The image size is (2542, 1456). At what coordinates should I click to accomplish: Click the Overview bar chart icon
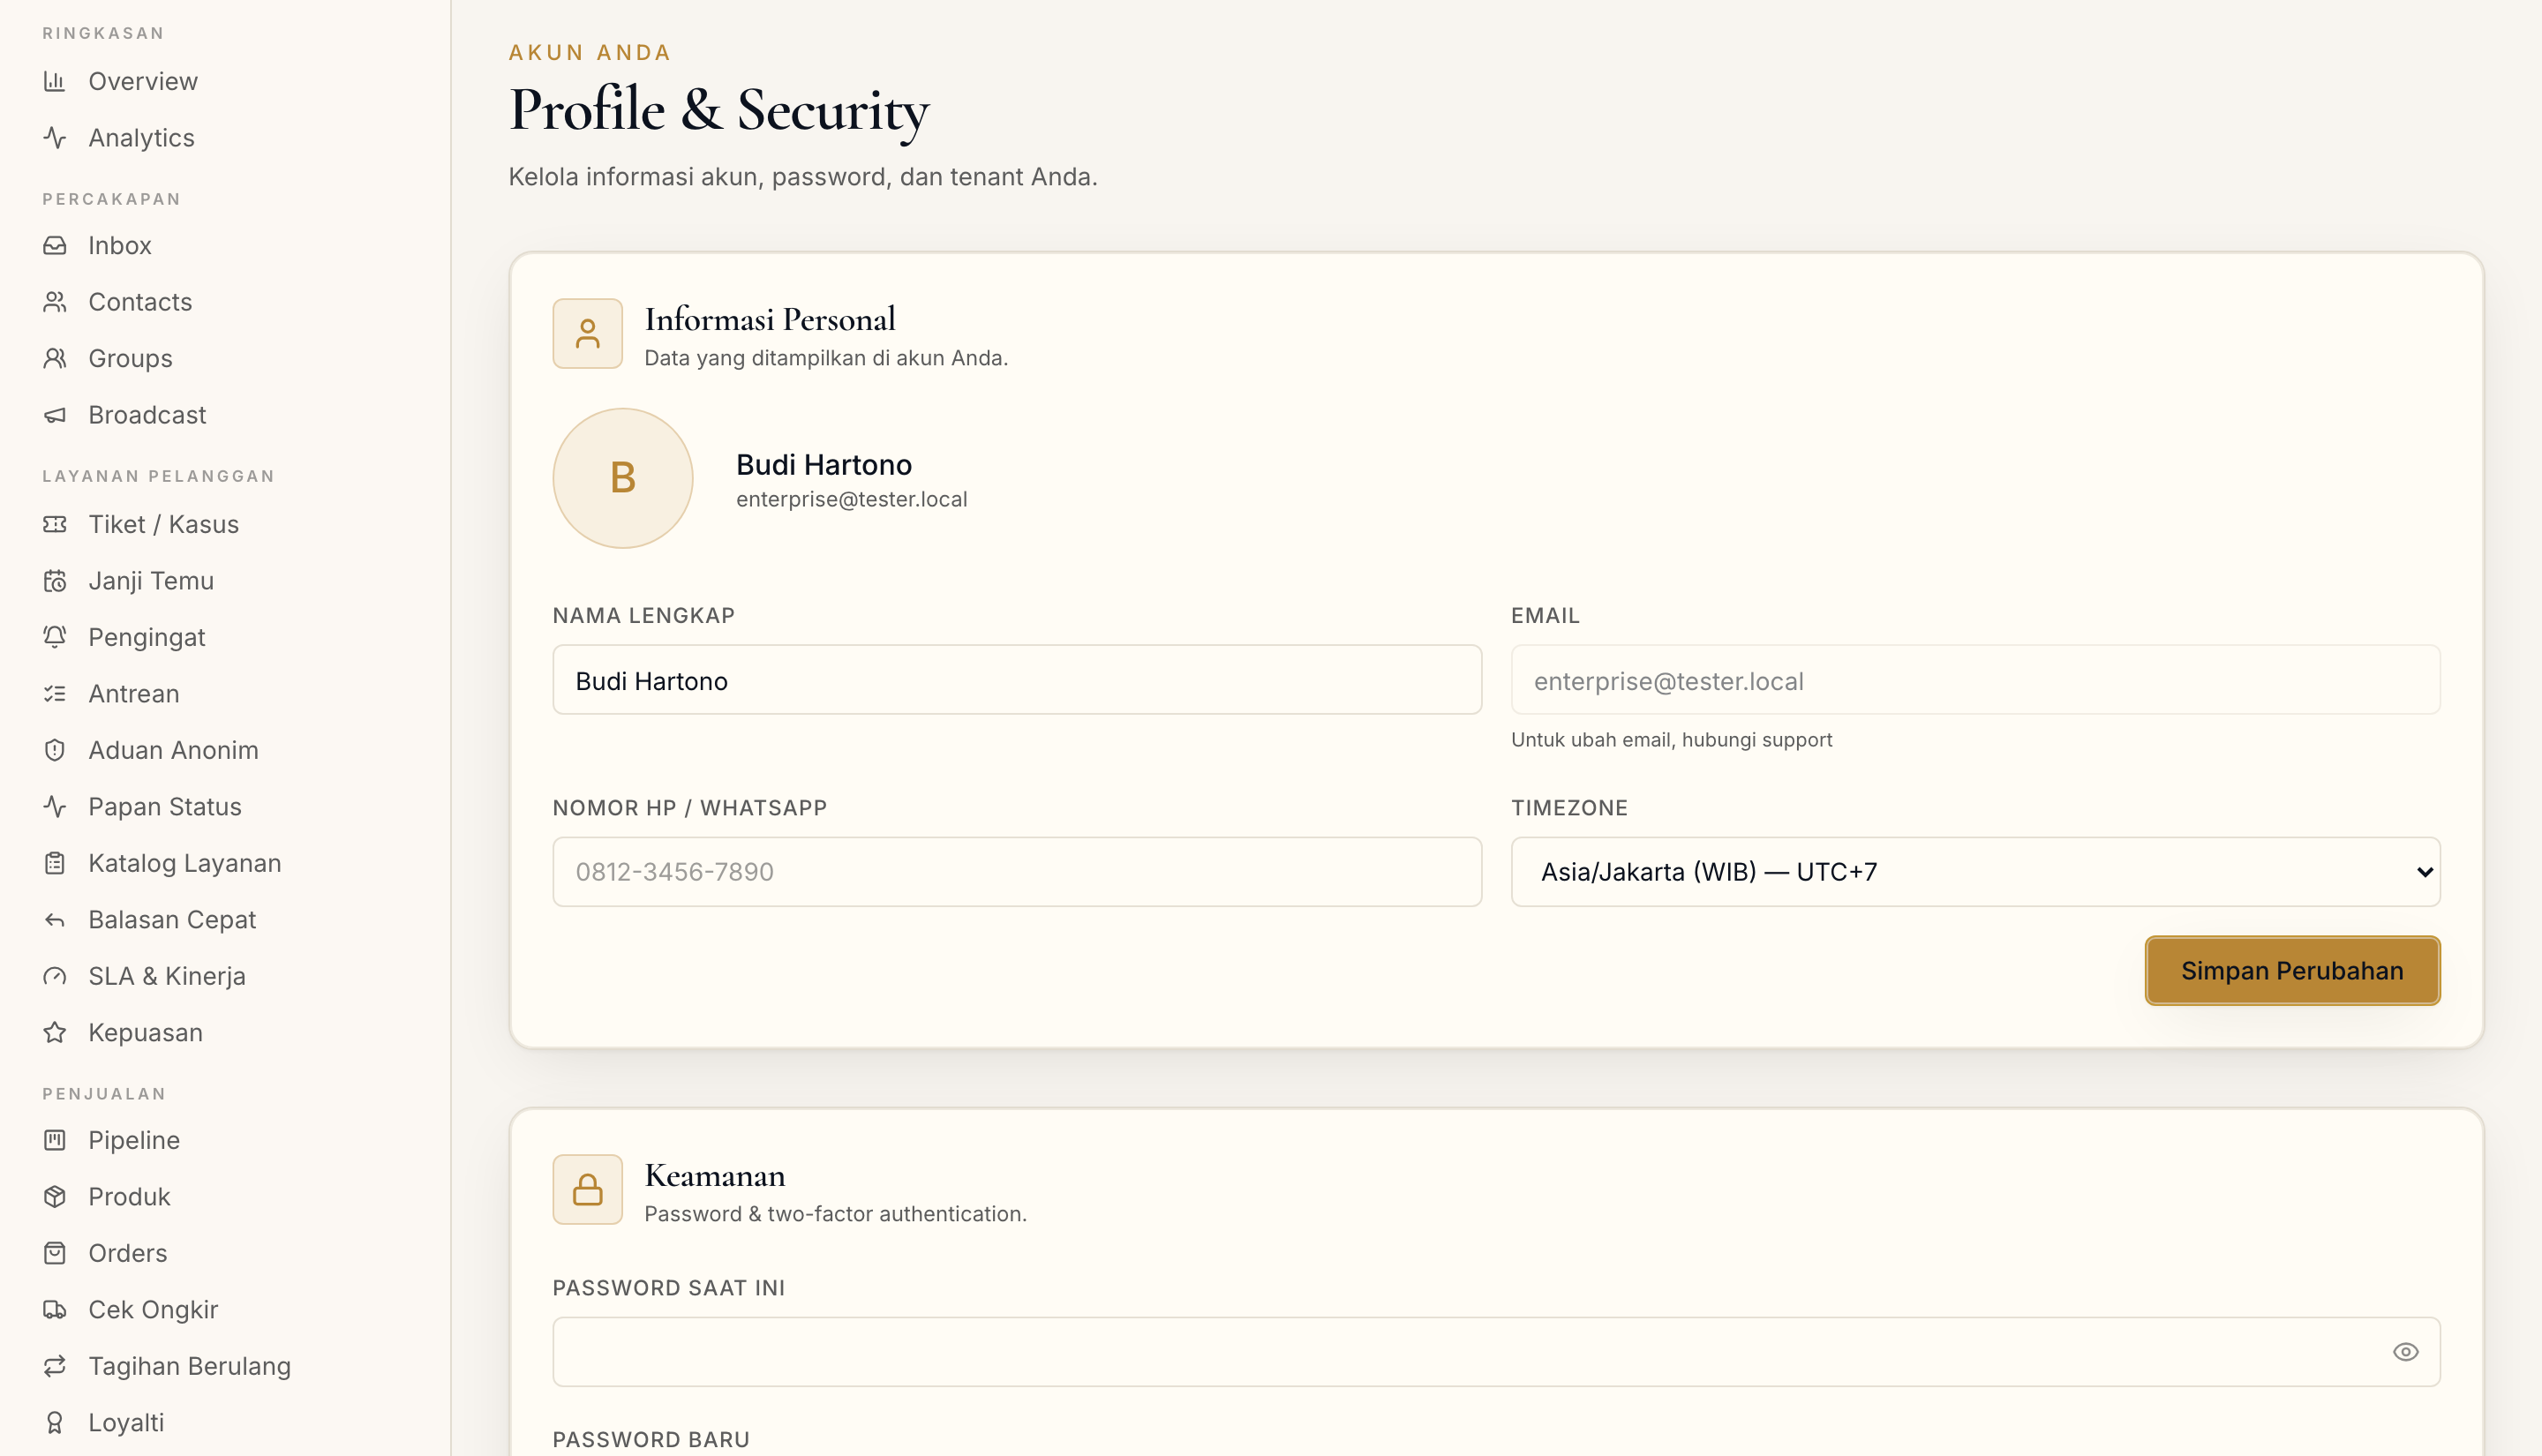55,81
